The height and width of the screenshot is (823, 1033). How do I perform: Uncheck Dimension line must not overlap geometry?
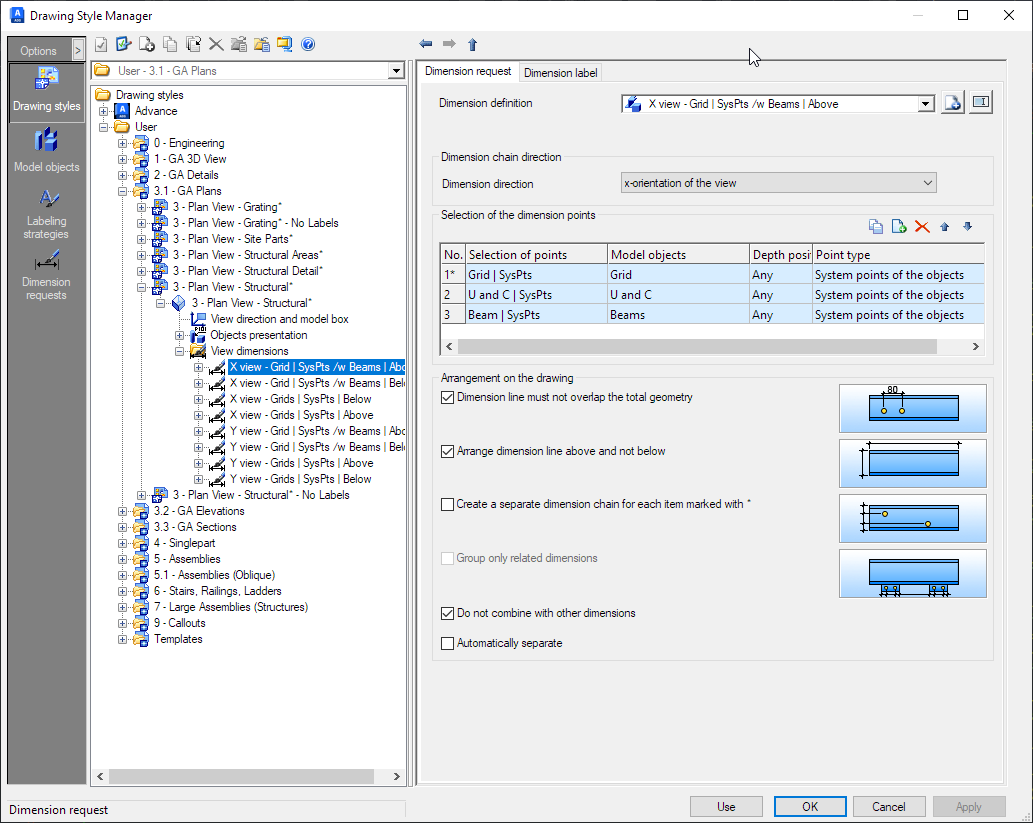click(x=447, y=397)
